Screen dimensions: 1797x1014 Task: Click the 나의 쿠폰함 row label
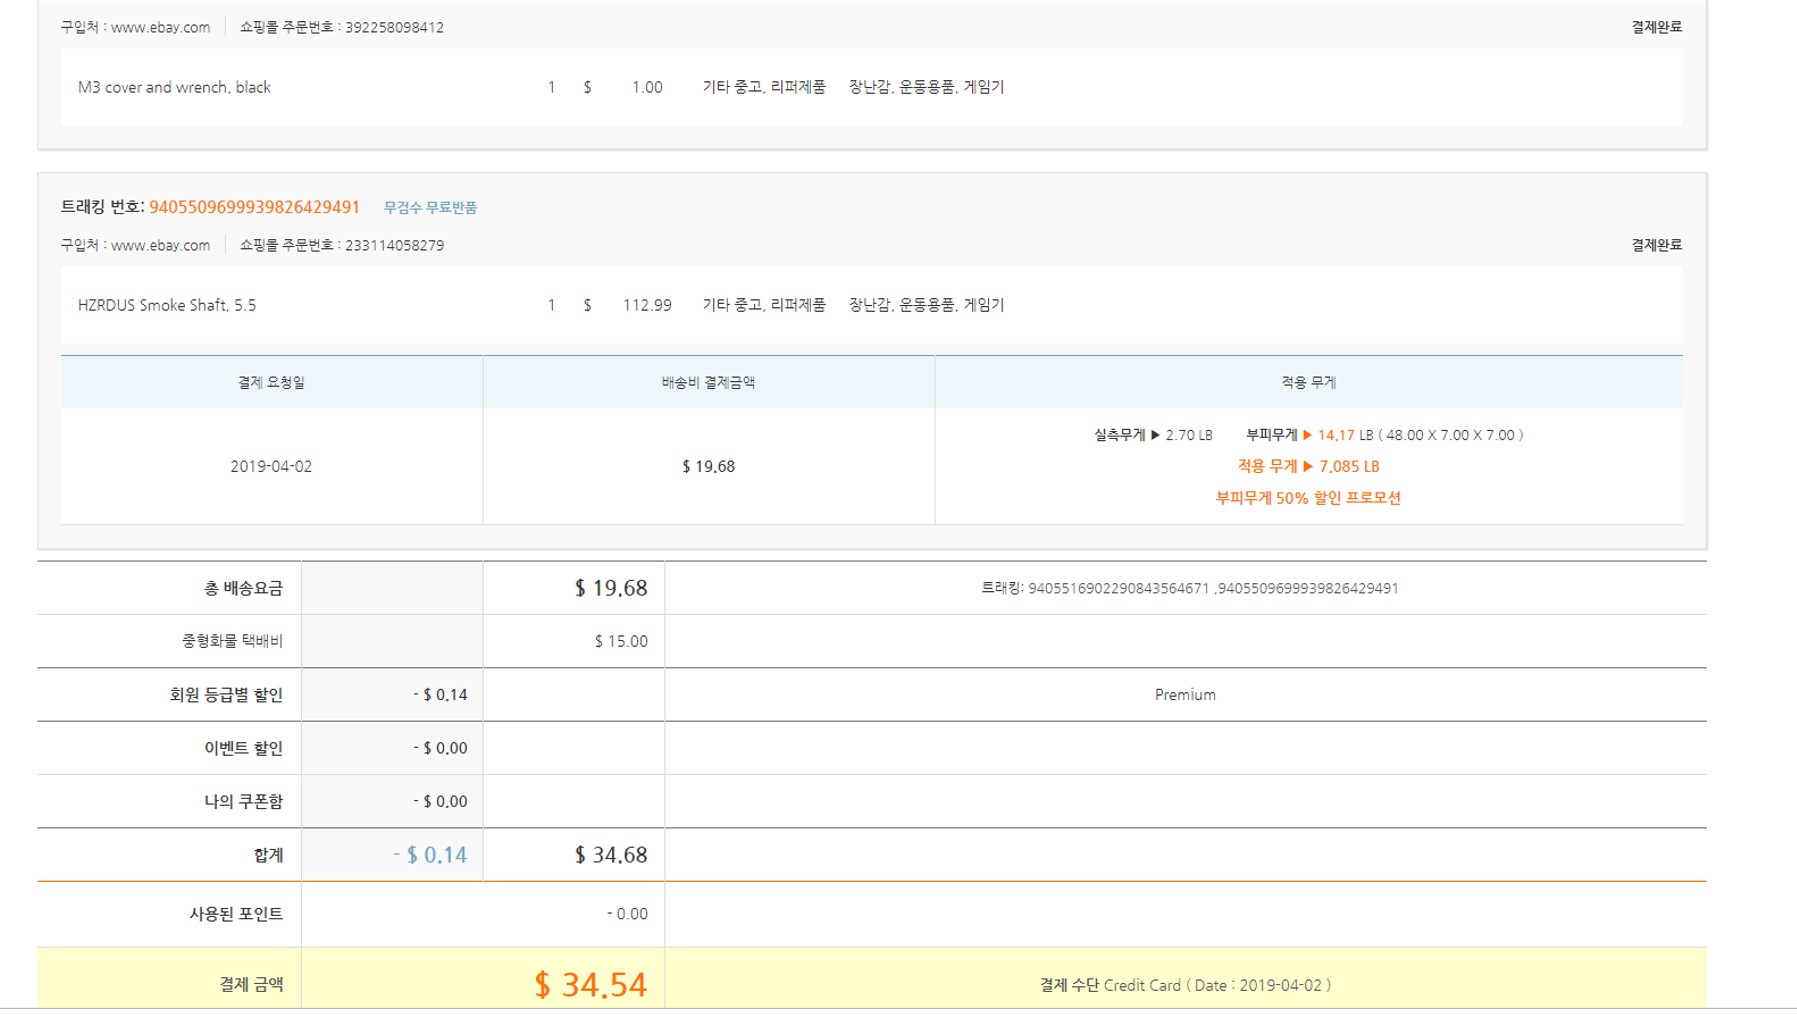[x=243, y=801]
